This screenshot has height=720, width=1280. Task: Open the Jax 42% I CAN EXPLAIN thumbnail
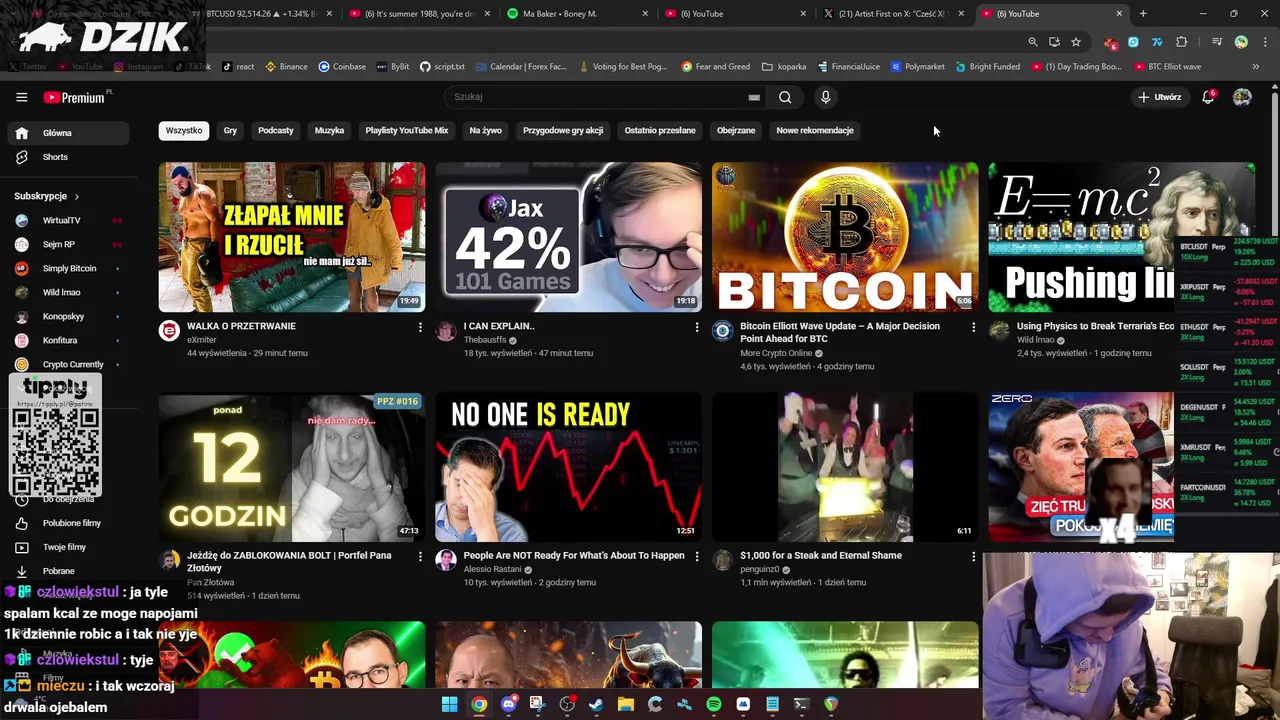pos(568,237)
